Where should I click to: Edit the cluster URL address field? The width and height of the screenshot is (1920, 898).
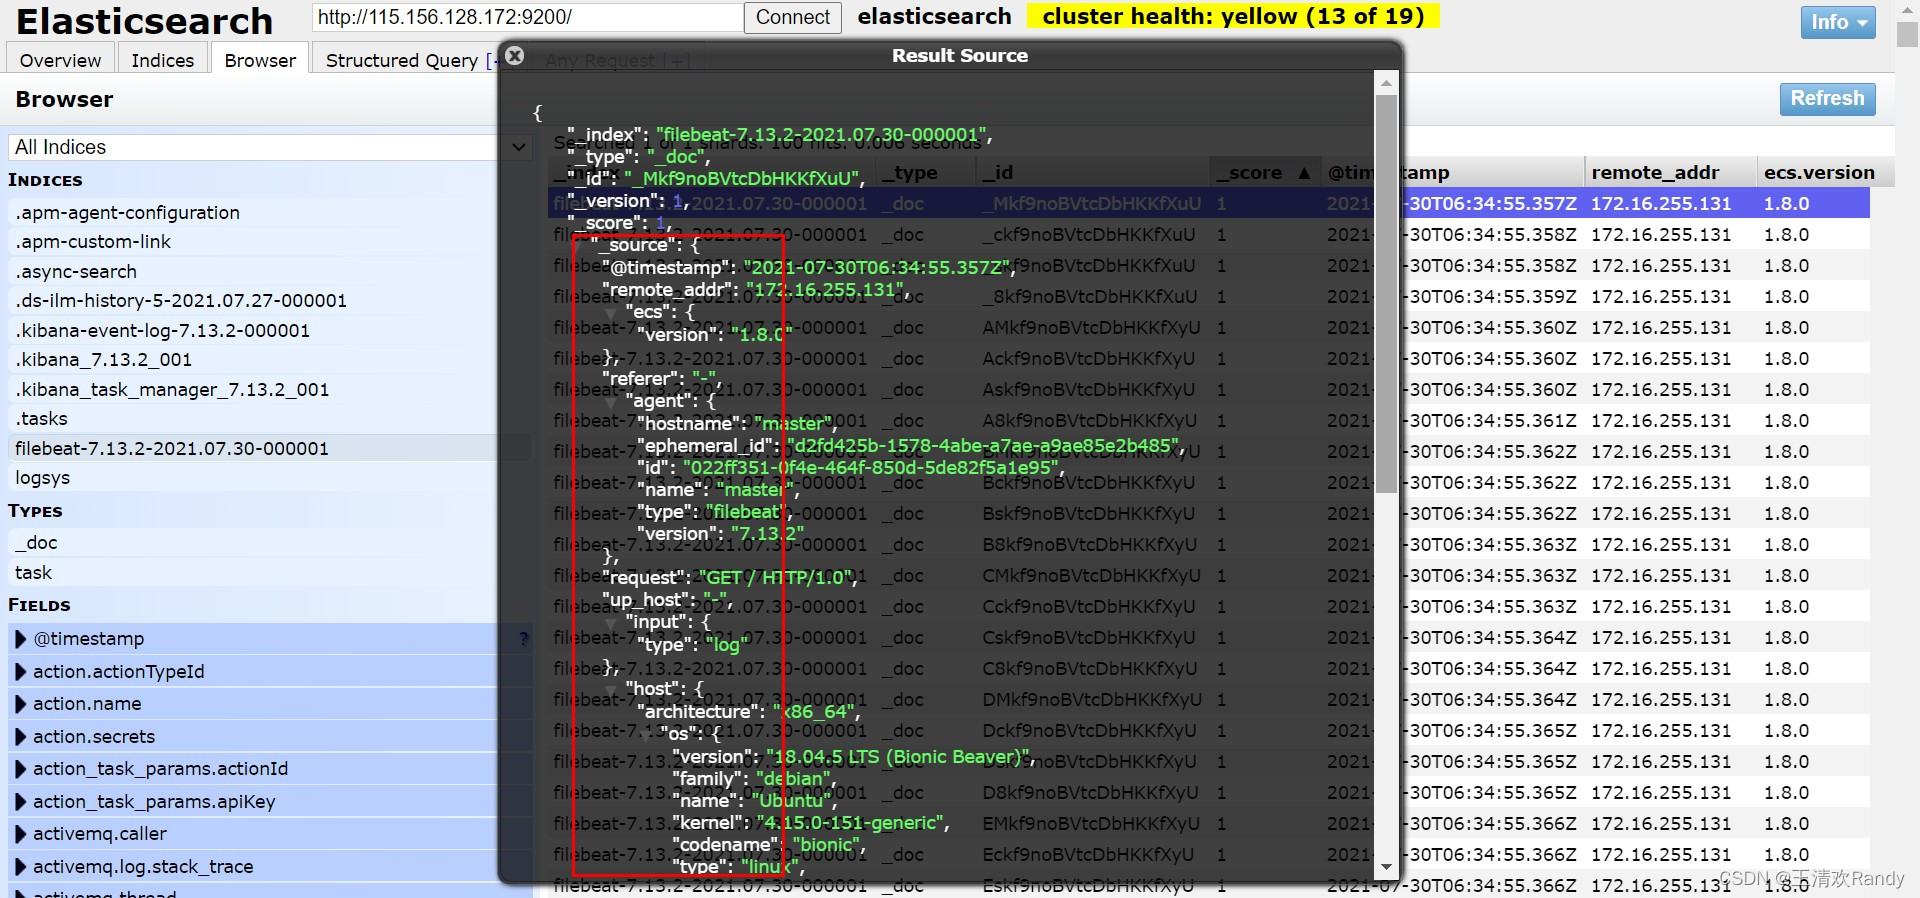528,17
